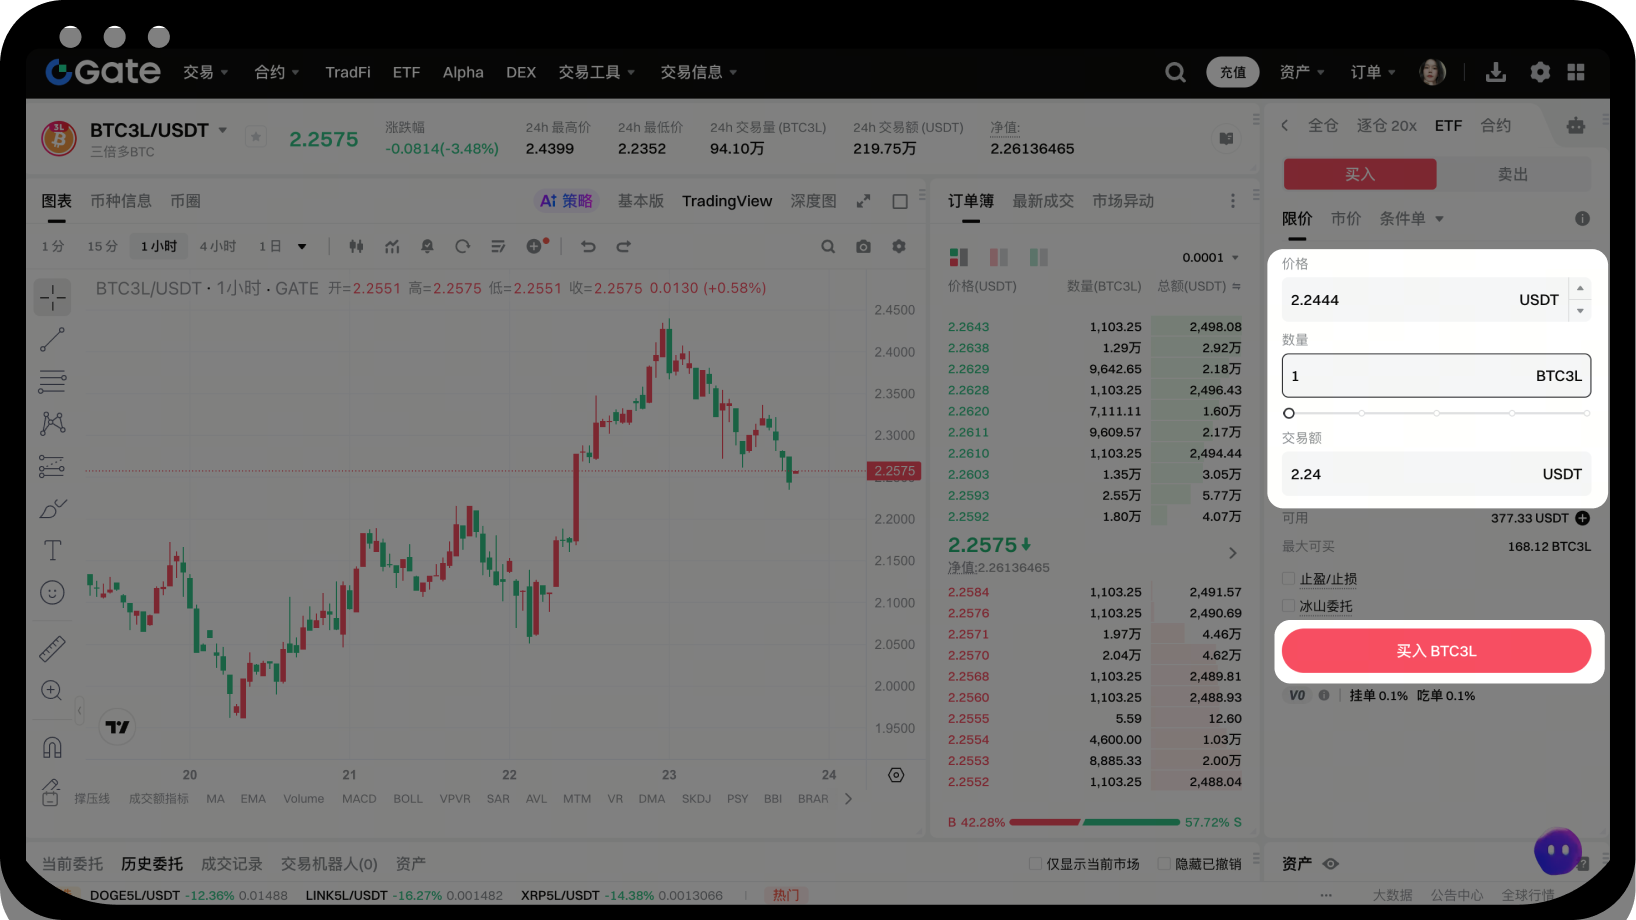Add funds with plus icon beside 可用

[x=1582, y=518]
